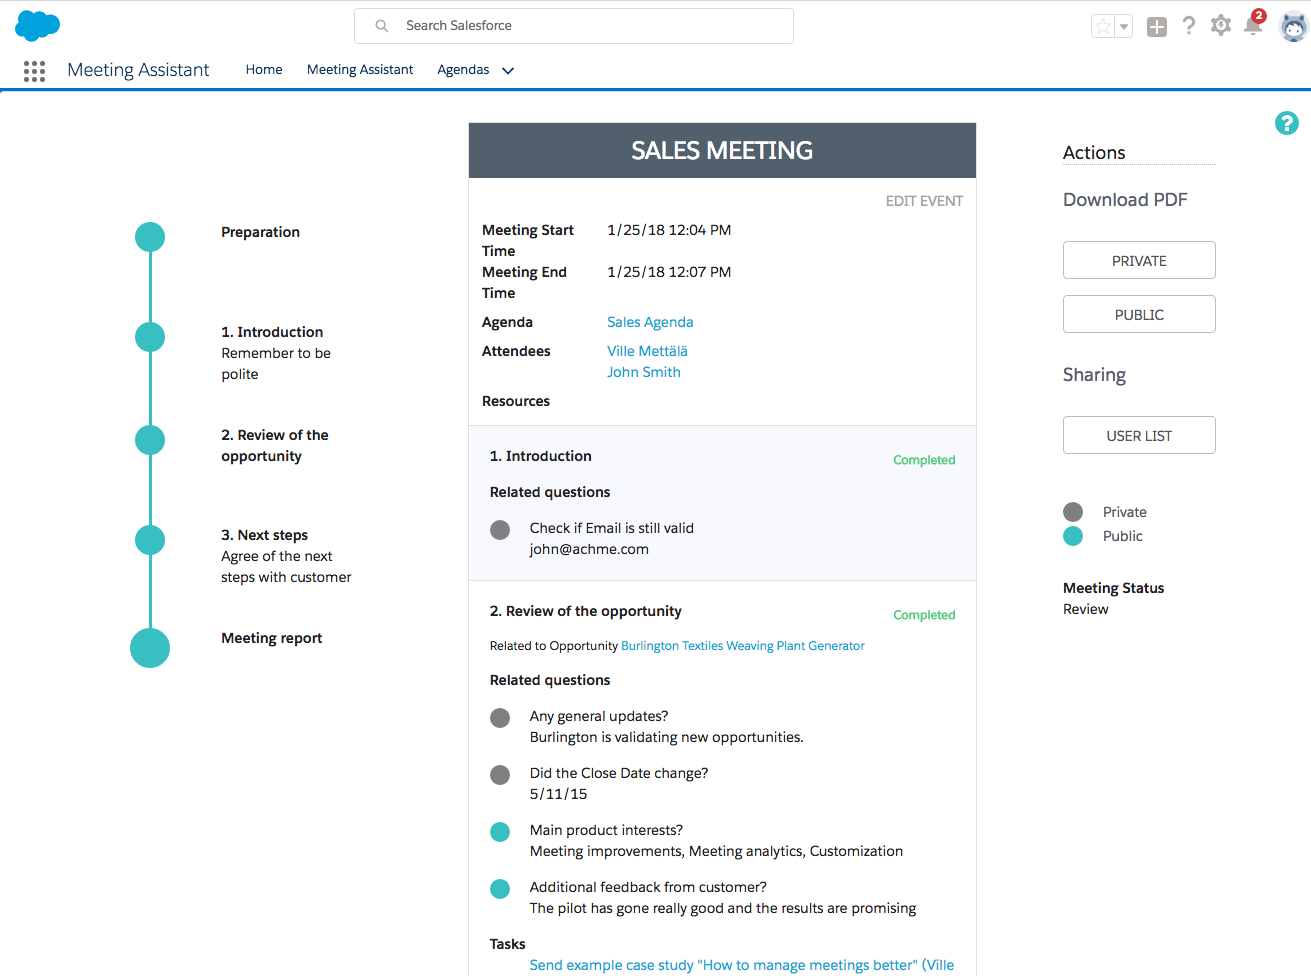Viewport: 1311px width, 976px height.
Task: Click the teal page help icon
Action: (x=1287, y=123)
